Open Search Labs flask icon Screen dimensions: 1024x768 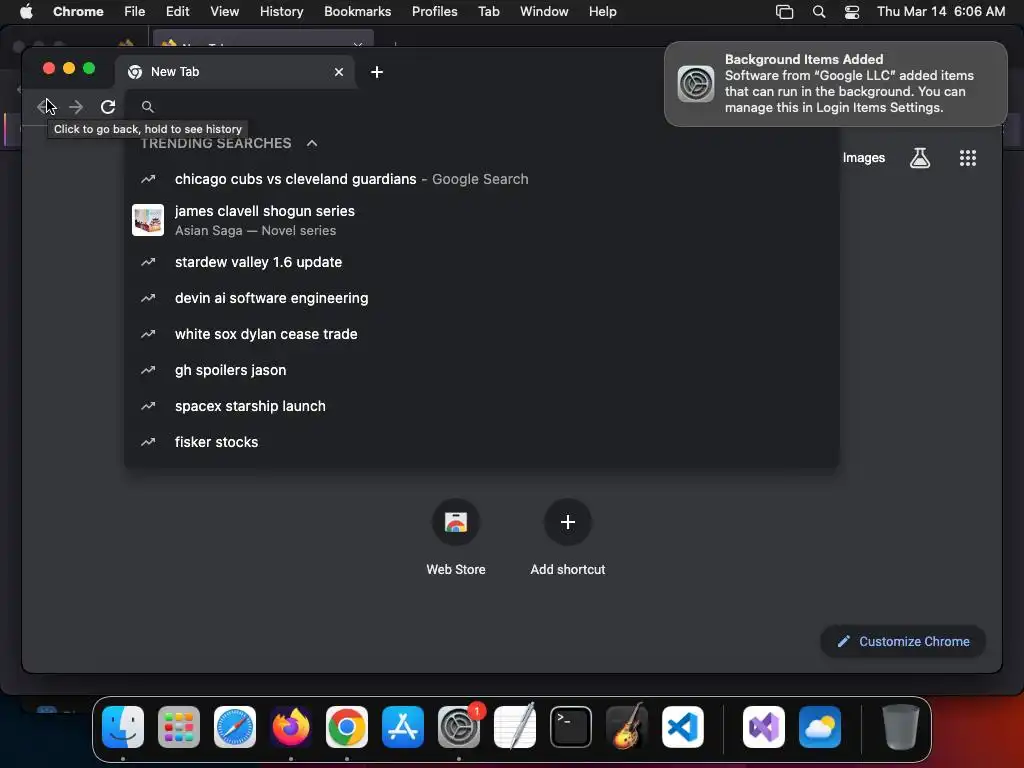920,157
